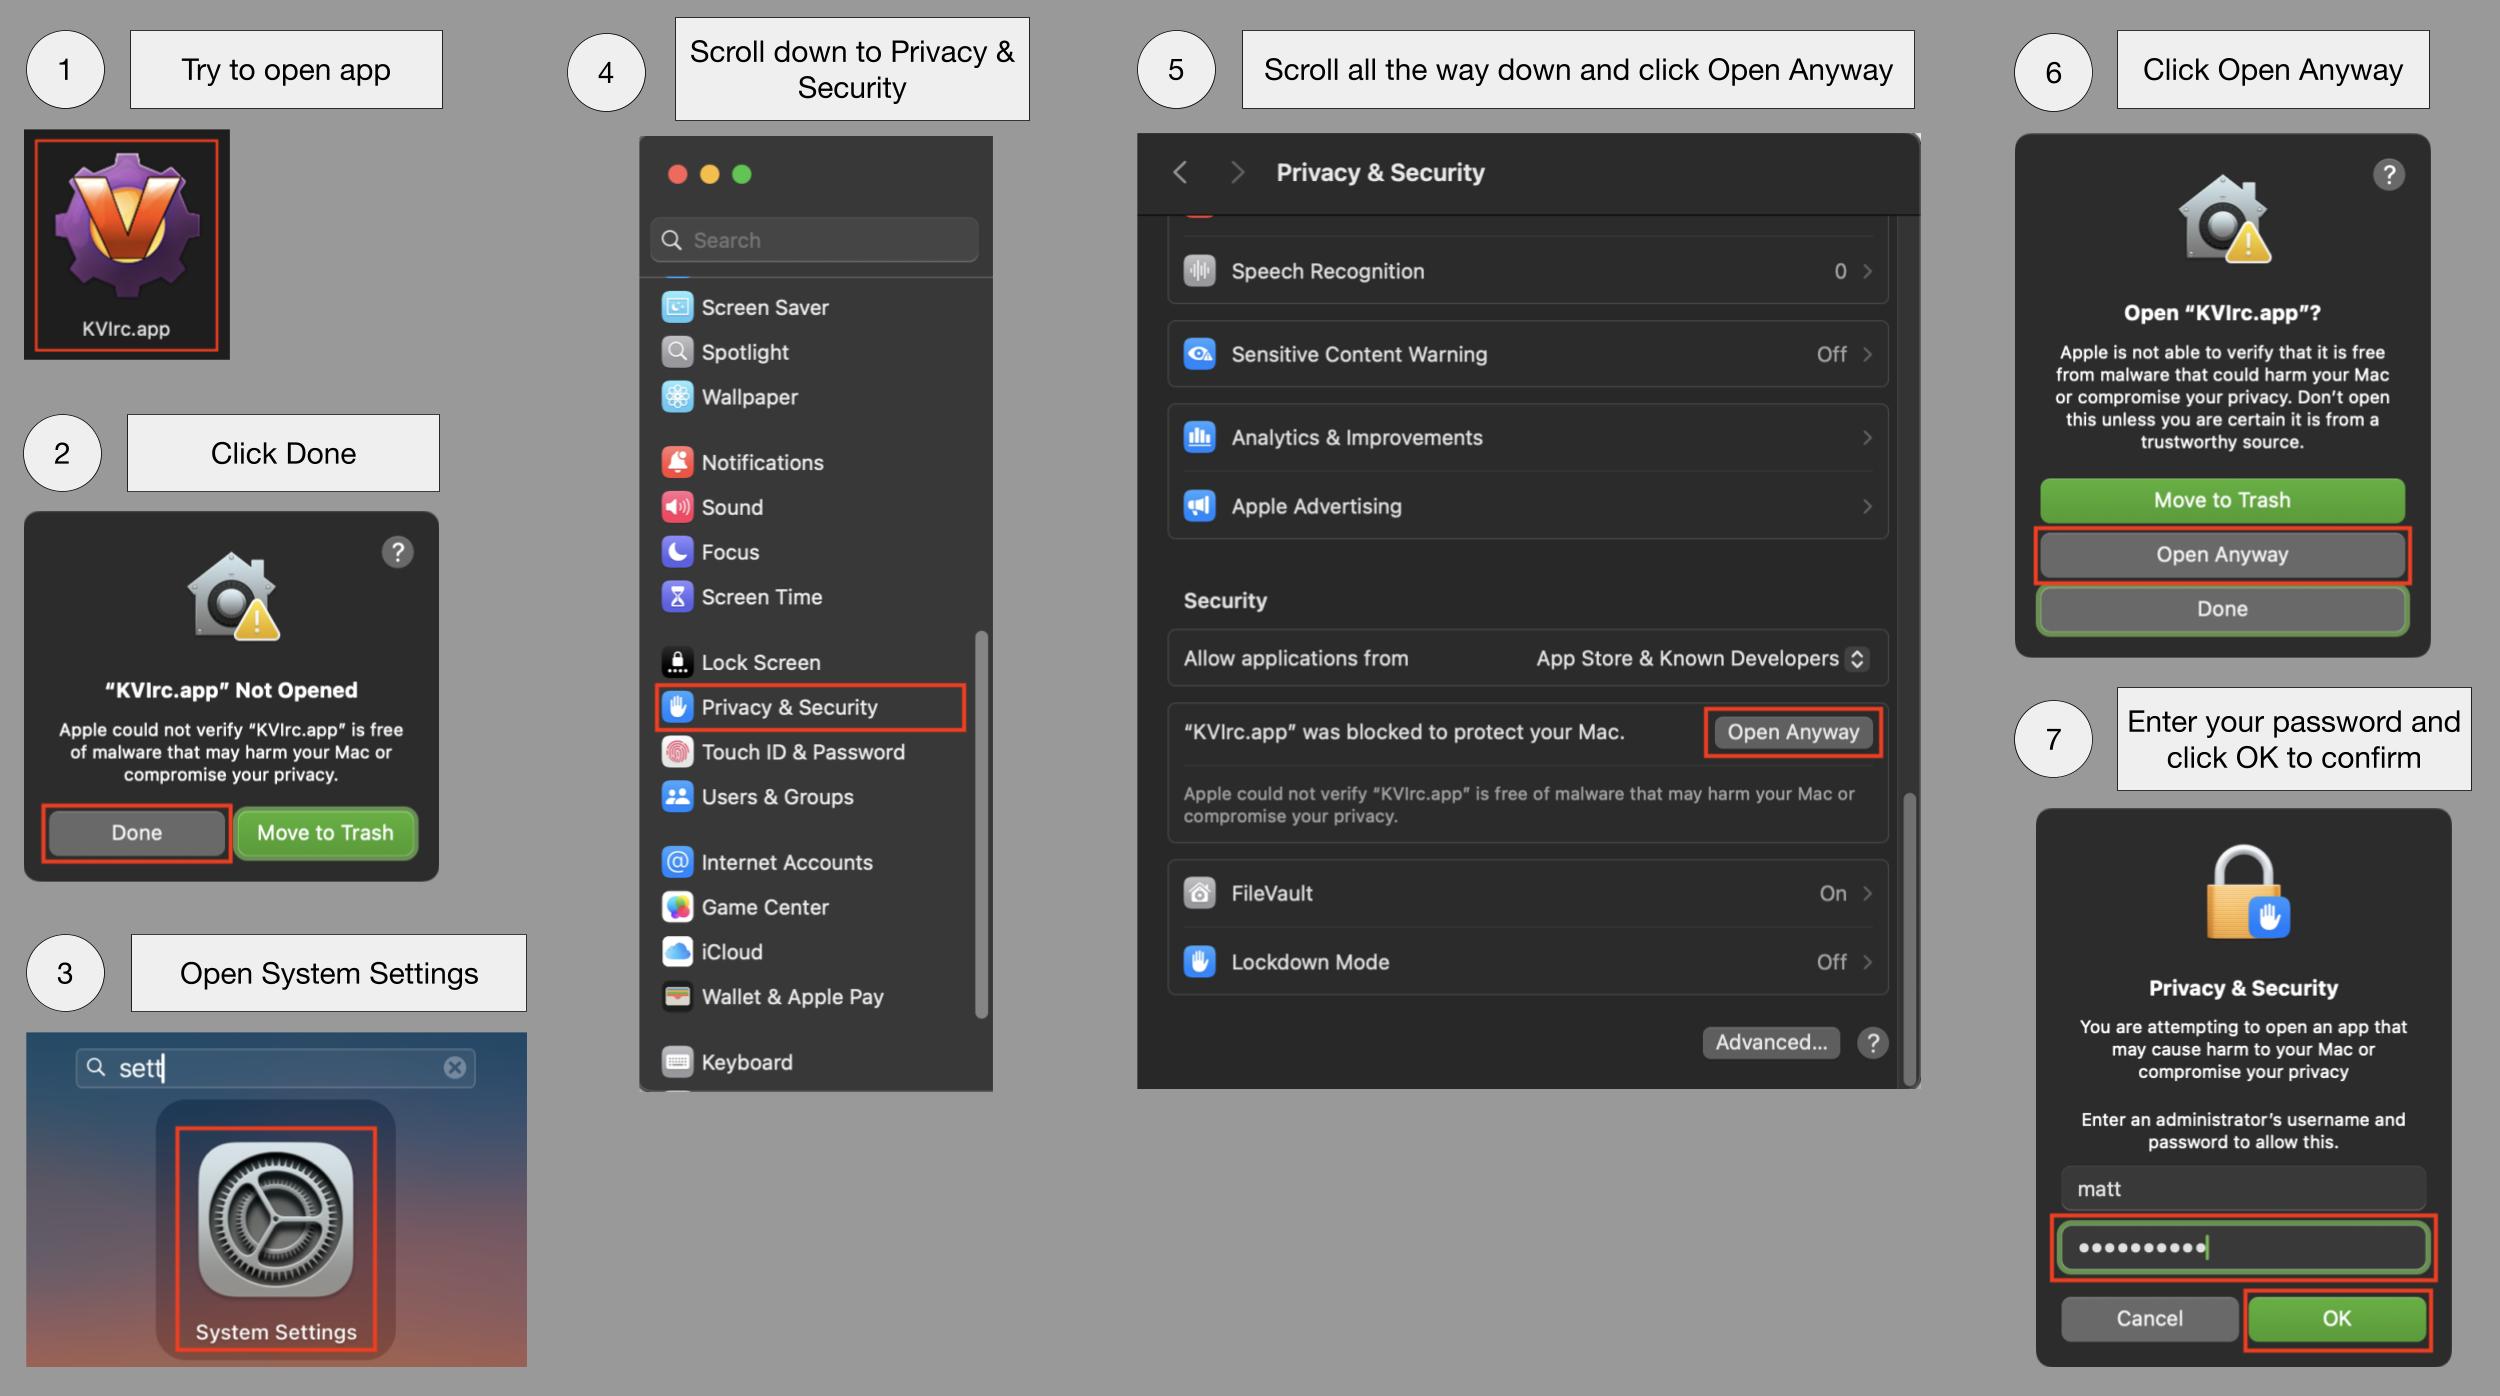The image size is (2500, 1396).
Task: Select Privacy & Security sidebar item
Action: (x=810, y=707)
